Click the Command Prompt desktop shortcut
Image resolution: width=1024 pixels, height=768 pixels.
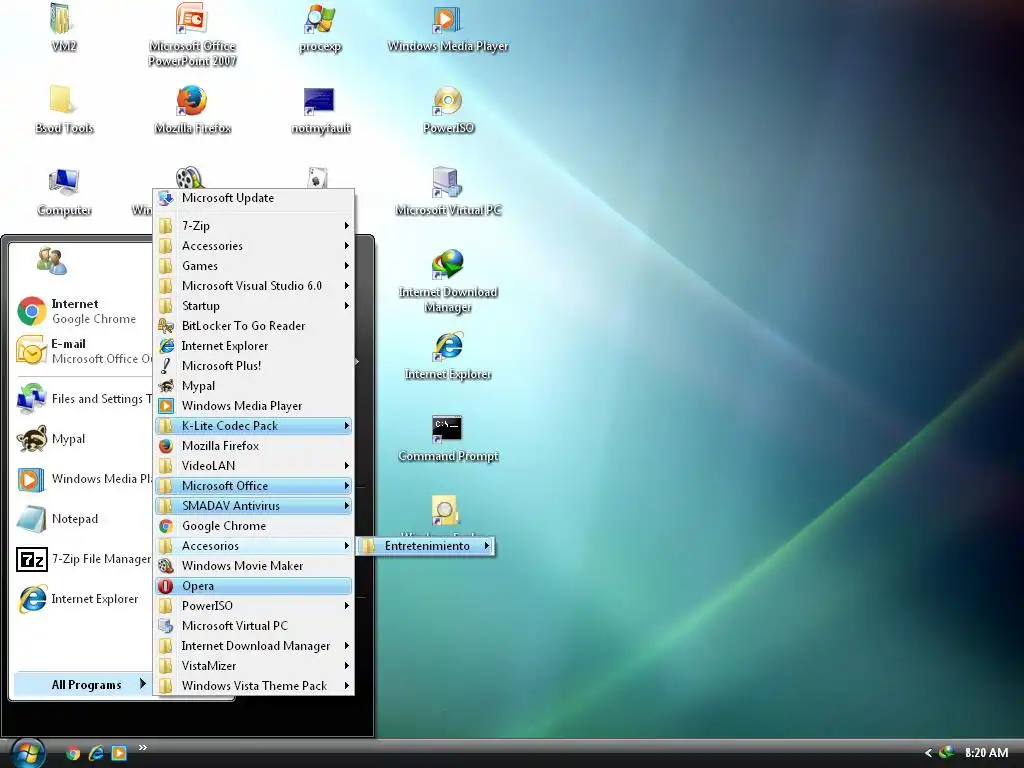pyautogui.click(x=447, y=438)
